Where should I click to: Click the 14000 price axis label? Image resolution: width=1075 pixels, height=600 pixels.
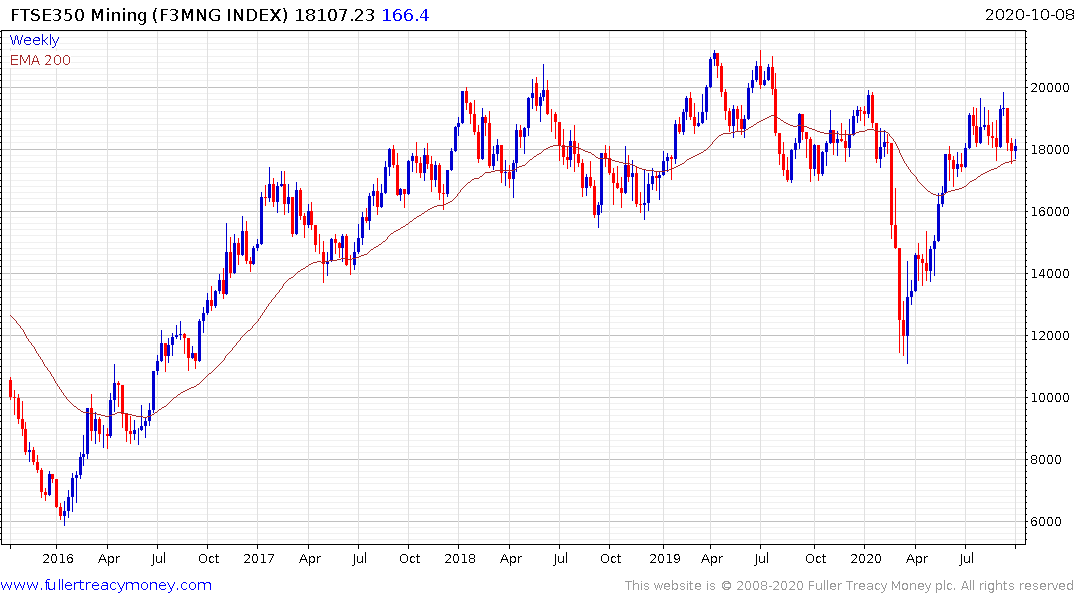[x=1050, y=274]
